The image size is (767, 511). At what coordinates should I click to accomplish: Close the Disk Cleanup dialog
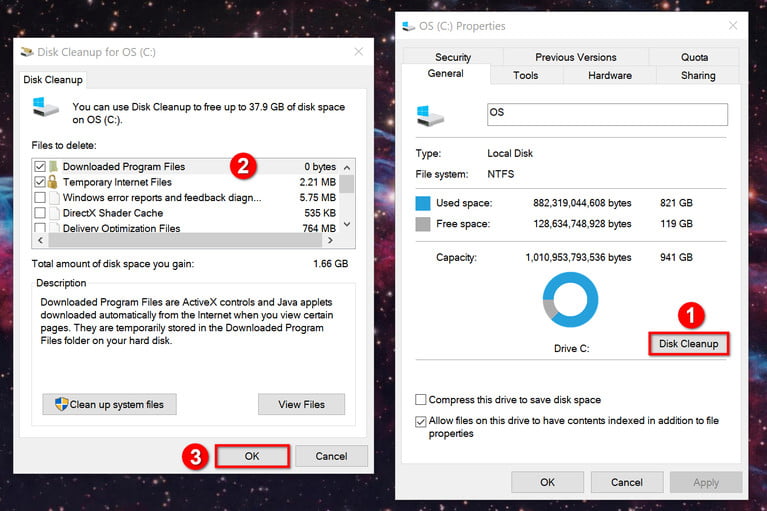point(359,52)
